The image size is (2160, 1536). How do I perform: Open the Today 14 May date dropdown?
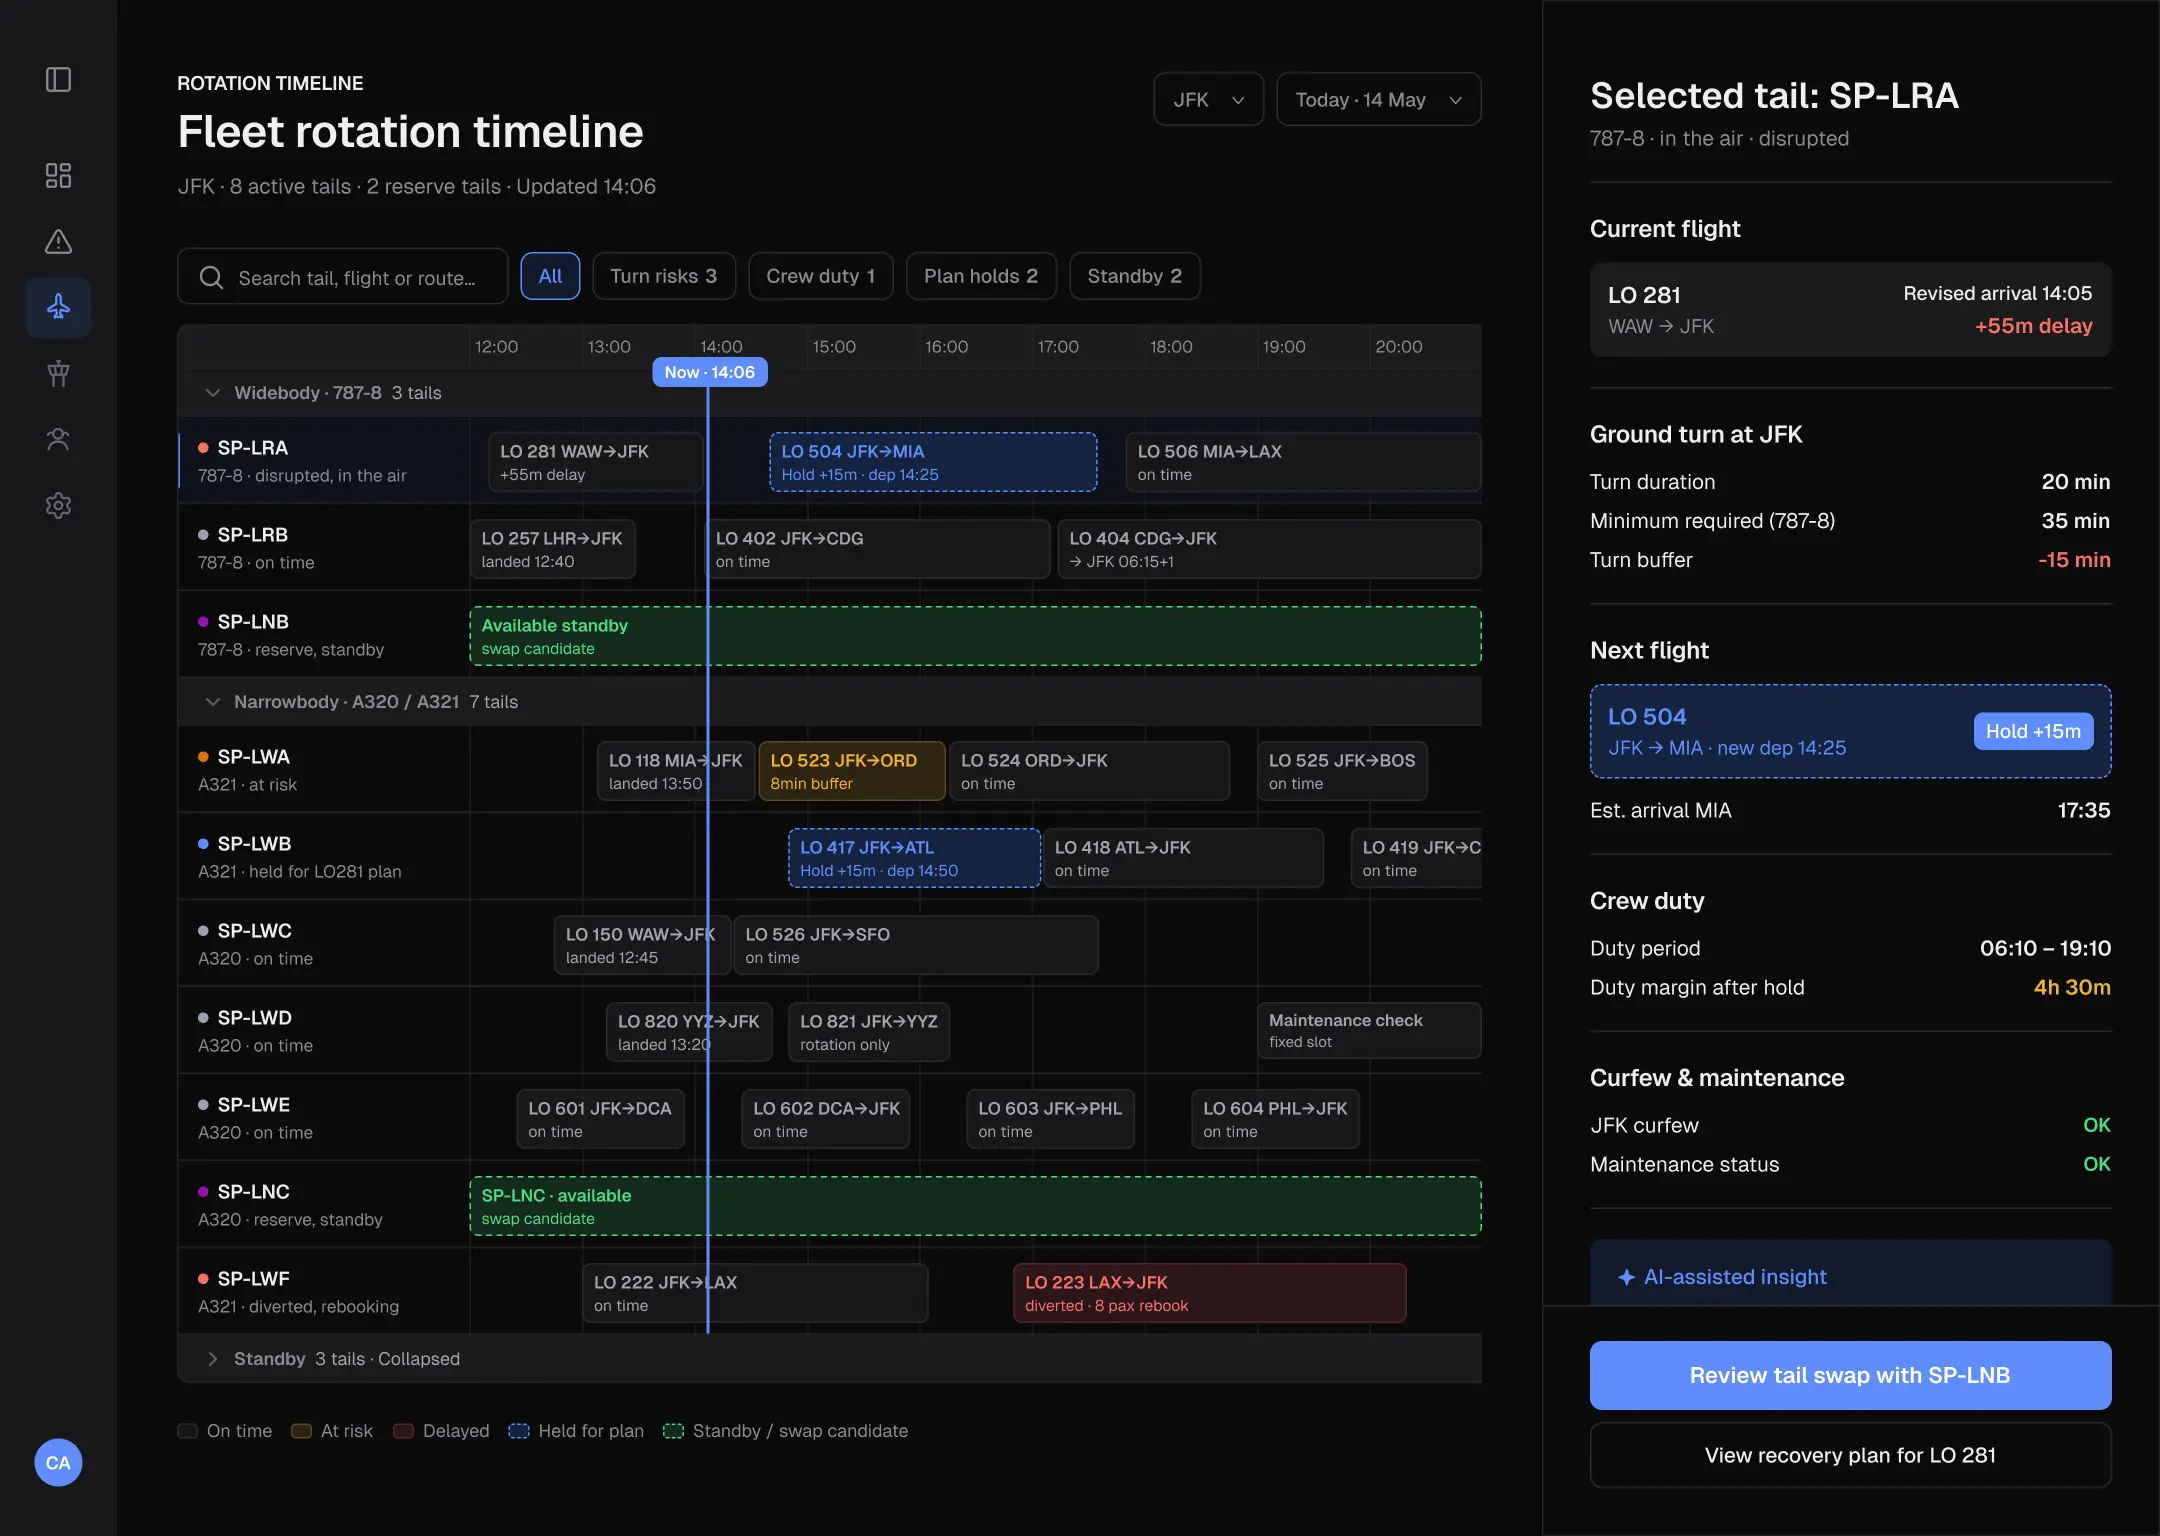(x=1378, y=99)
